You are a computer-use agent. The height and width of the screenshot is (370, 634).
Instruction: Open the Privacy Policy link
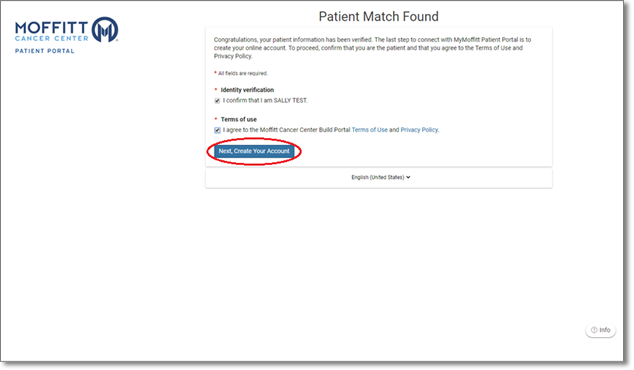[419, 130]
